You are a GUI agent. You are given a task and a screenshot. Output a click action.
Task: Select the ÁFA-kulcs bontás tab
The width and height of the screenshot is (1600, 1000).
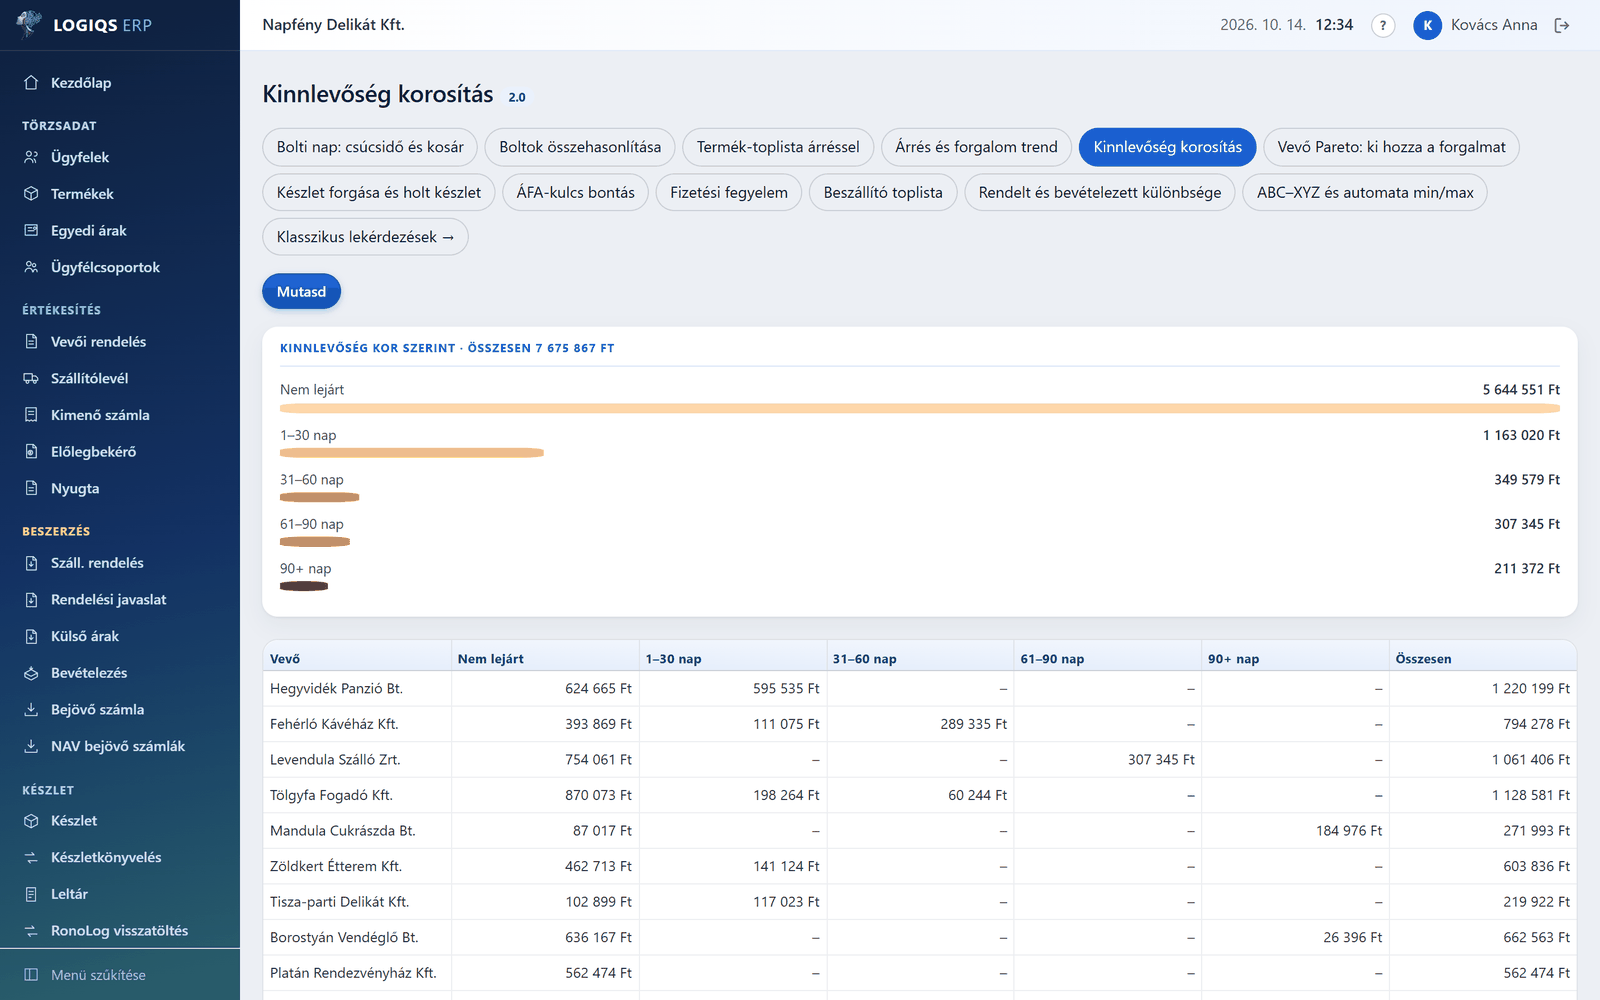point(575,192)
